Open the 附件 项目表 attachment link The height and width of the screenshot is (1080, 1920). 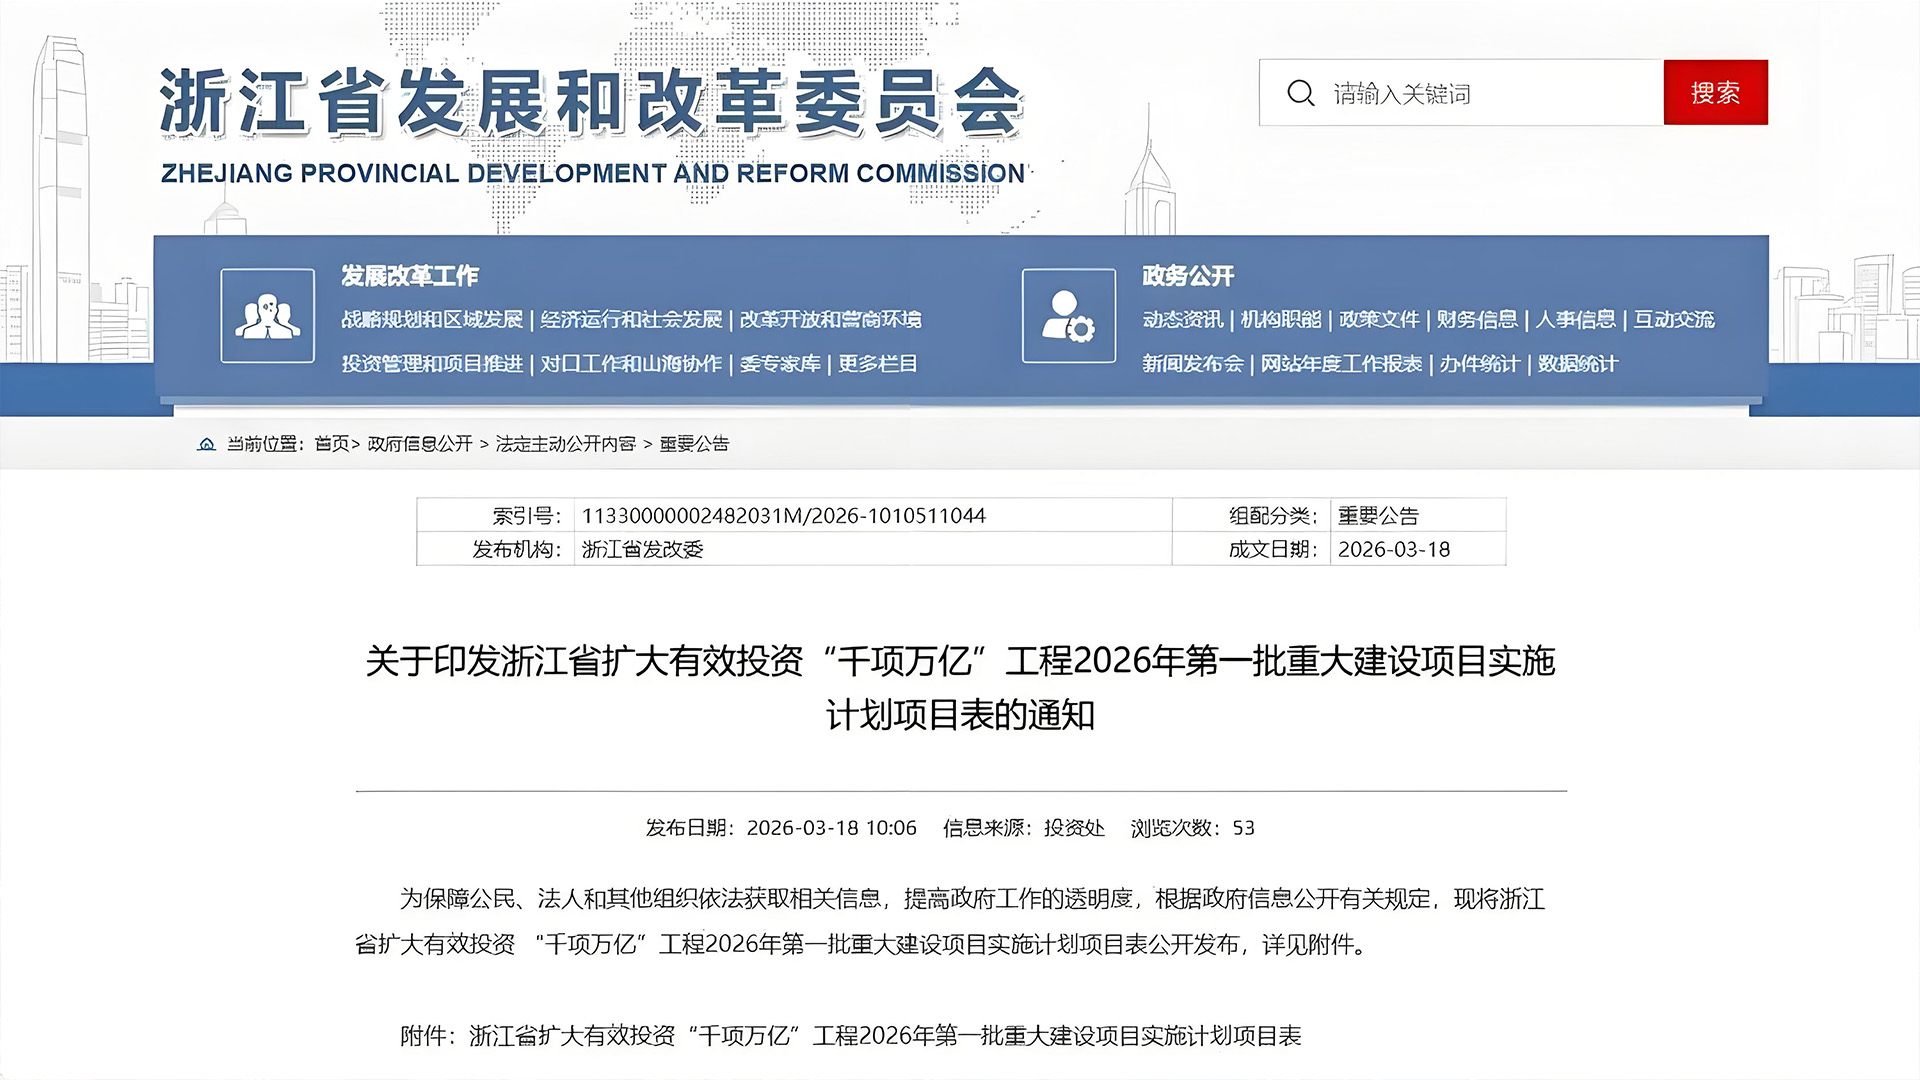point(885,1036)
